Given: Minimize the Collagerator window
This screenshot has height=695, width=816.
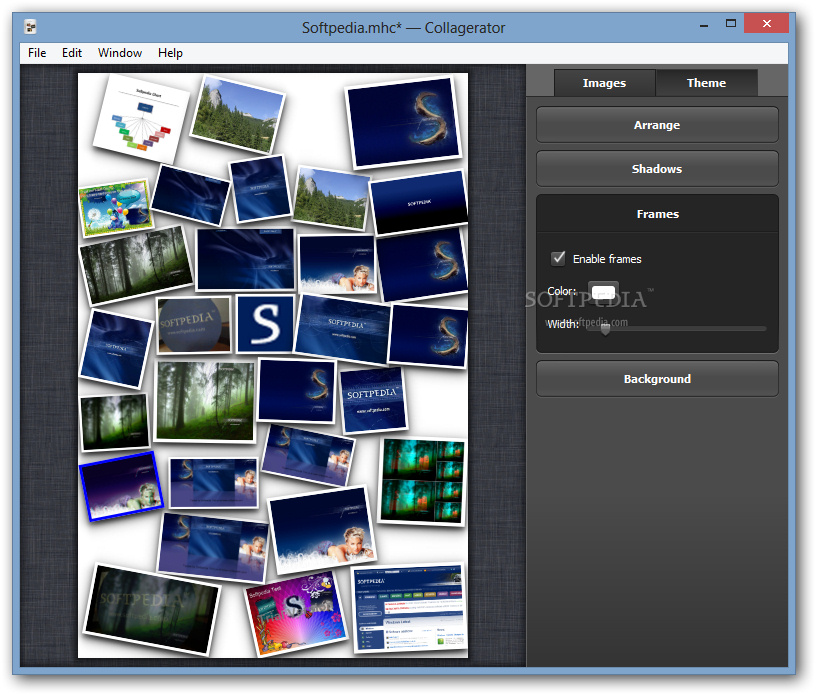Looking at the screenshot, I should tap(704, 24).
